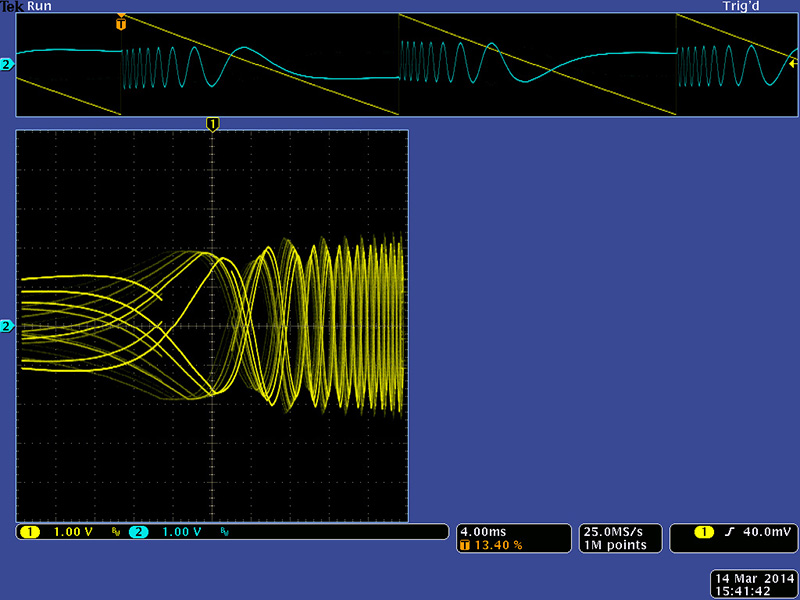The image size is (800, 600).
Task: Click the 25.0MS/s sample rate readout
Action: point(612,531)
